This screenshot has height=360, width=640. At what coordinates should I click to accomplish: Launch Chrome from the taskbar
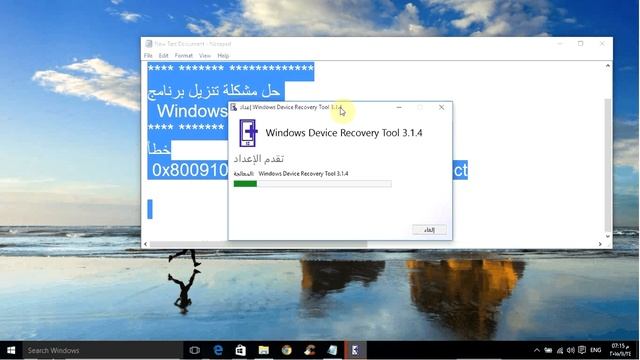287,350
